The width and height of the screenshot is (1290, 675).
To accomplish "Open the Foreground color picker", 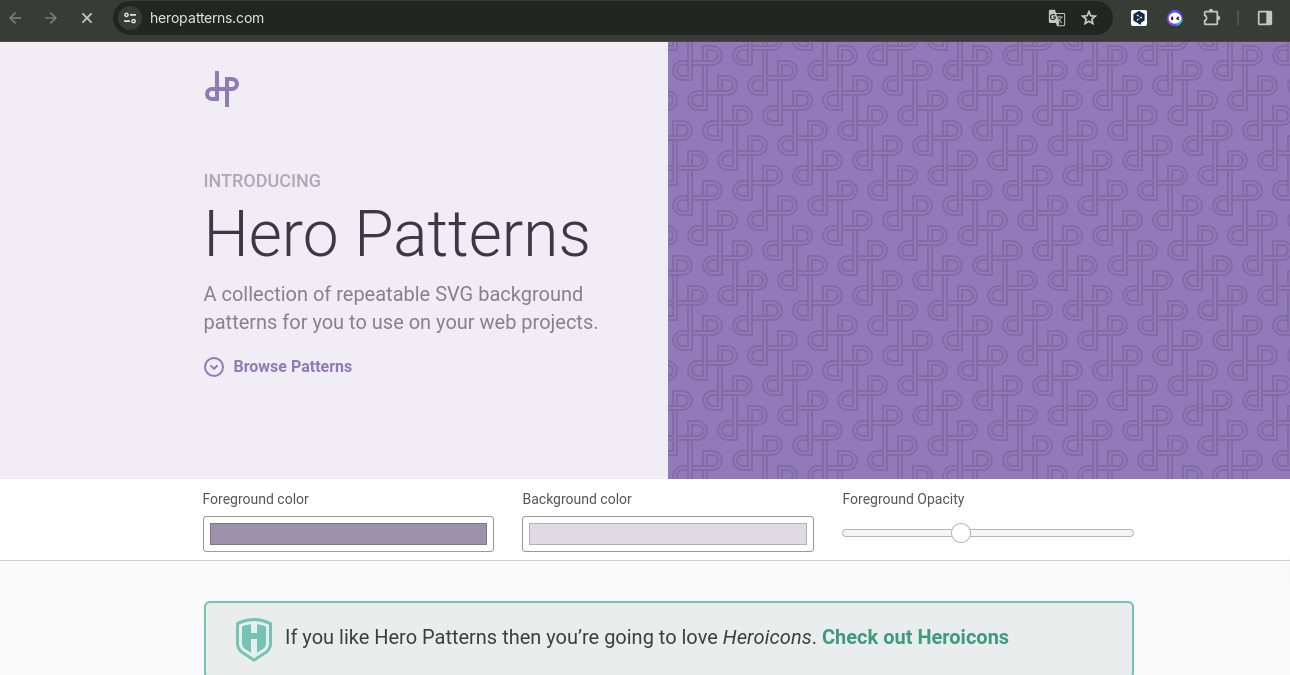I will [x=348, y=534].
